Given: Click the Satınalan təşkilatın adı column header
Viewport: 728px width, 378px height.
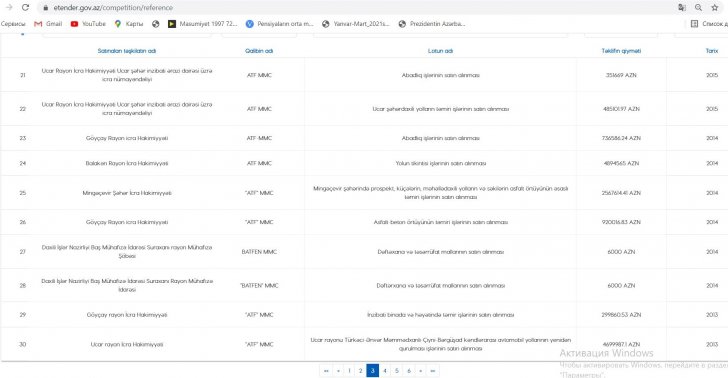Looking at the screenshot, I should pyautogui.click(x=127, y=51).
